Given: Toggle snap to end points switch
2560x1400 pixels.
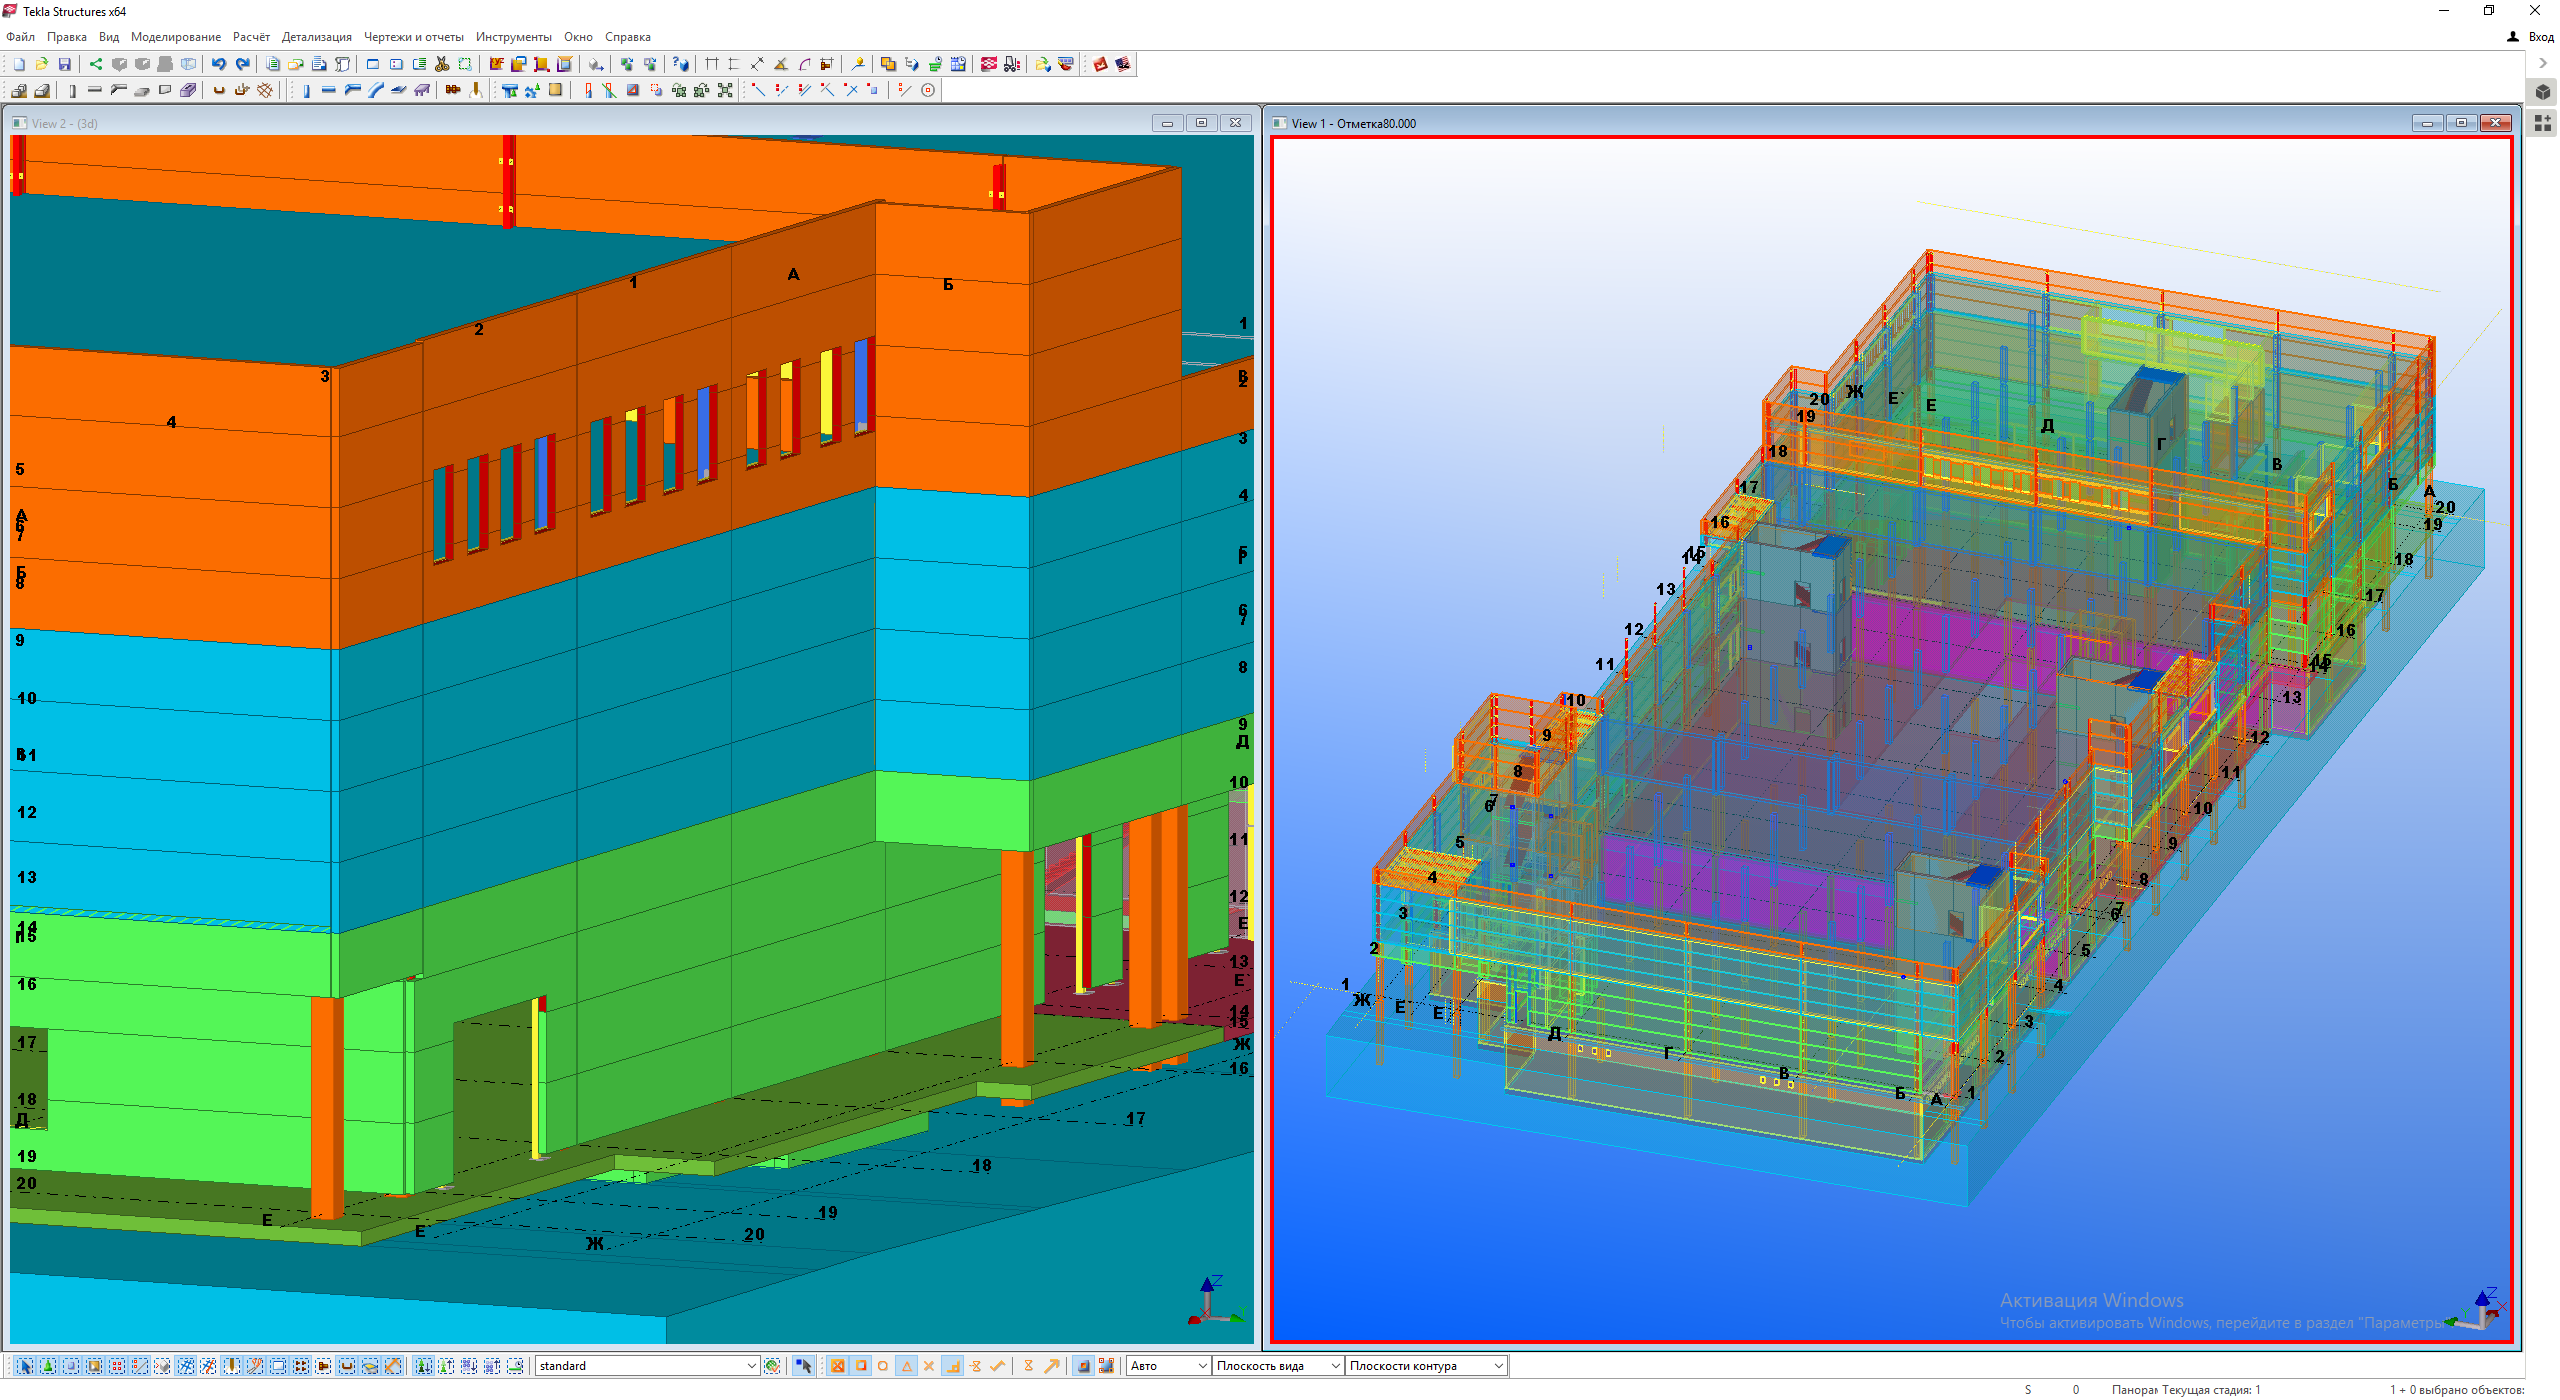Looking at the screenshot, I should tap(861, 1366).
